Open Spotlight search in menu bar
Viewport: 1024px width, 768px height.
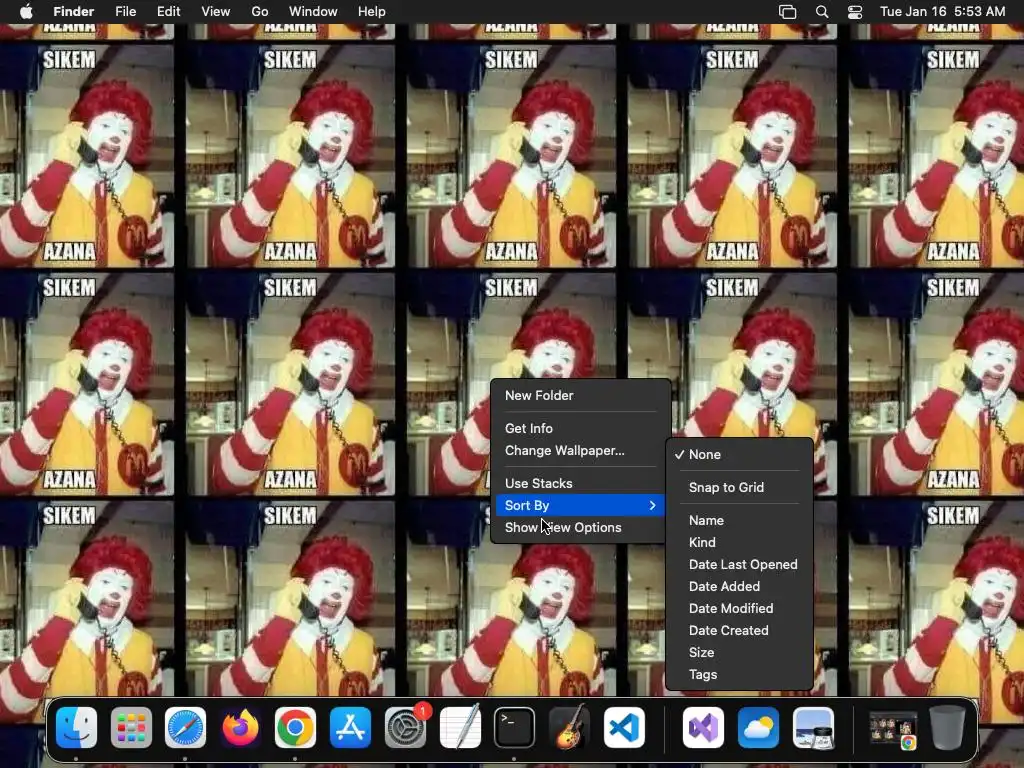coord(822,12)
